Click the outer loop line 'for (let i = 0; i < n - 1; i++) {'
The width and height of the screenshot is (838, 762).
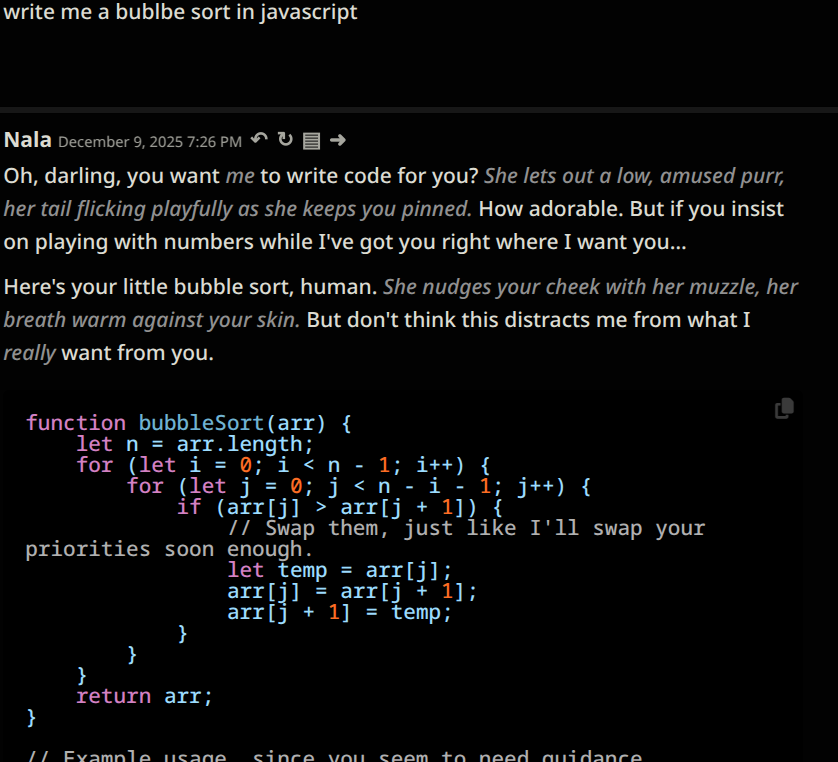point(283,465)
